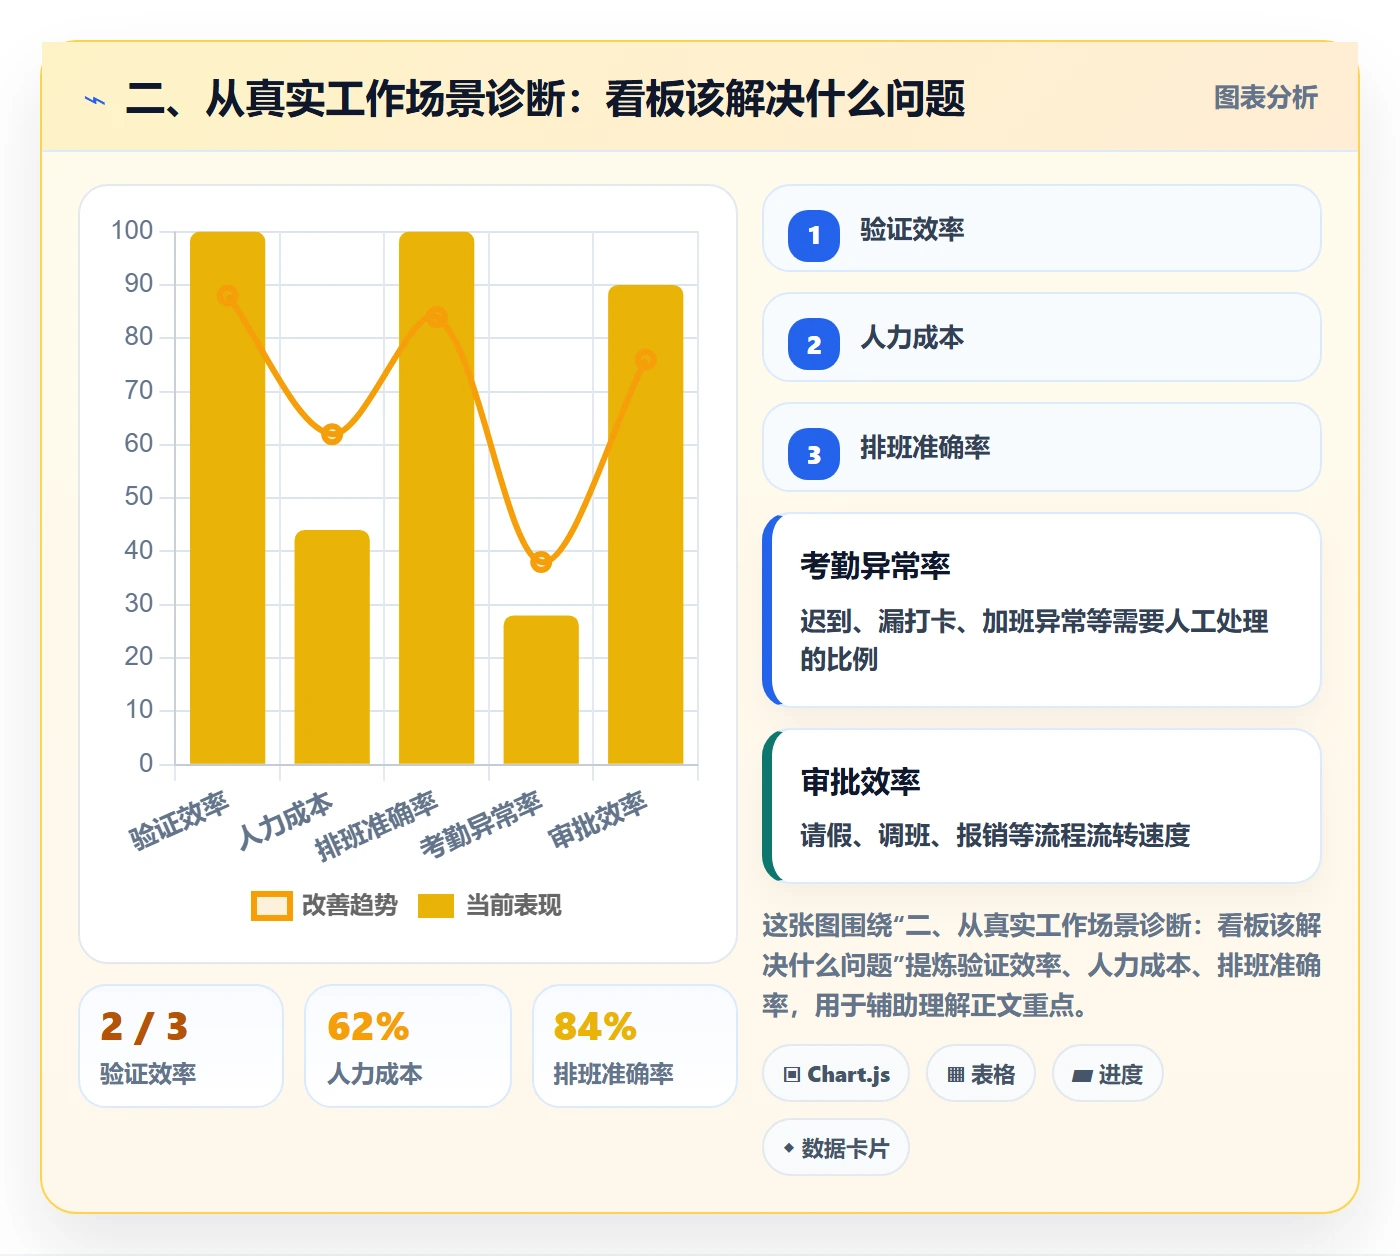Click the blue number 3 badge
Screen dimensions: 1400x1256
(814, 454)
